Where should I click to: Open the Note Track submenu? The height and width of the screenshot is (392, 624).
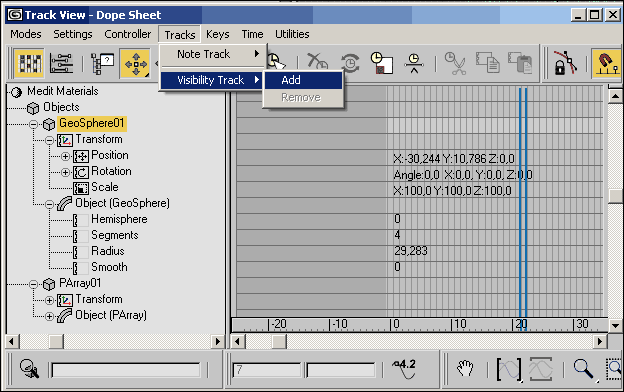click(212, 54)
